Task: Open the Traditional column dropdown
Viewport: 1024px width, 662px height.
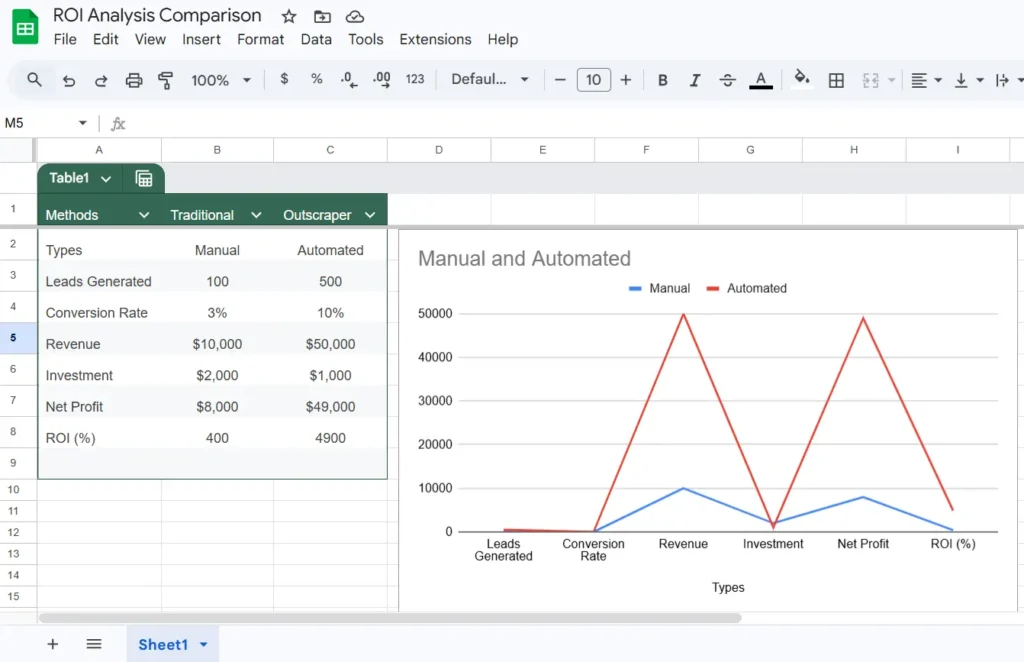Action: click(x=256, y=215)
